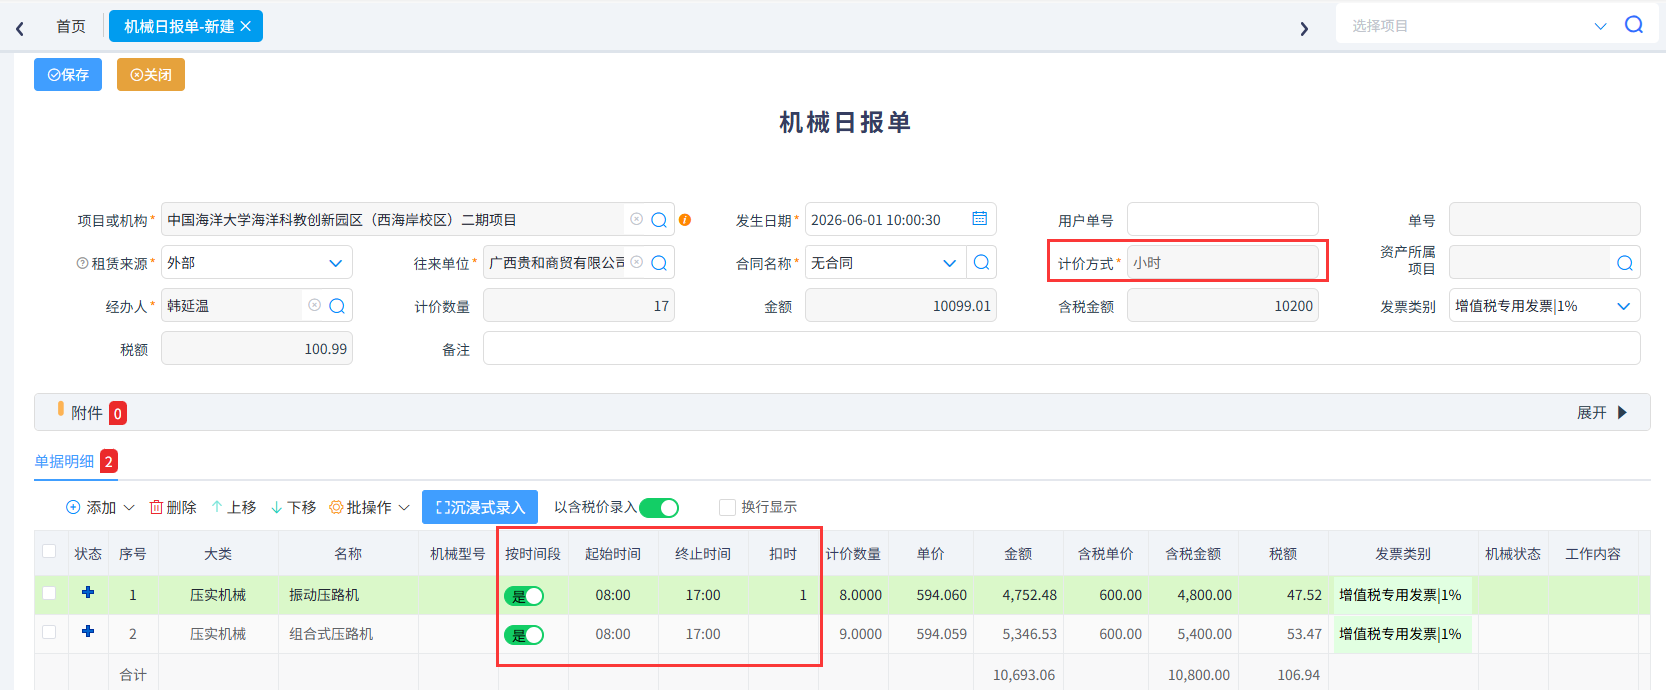The width and height of the screenshot is (1666, 690).
Task: Click the 备注 input field
Action: [x=1062, y=349]
